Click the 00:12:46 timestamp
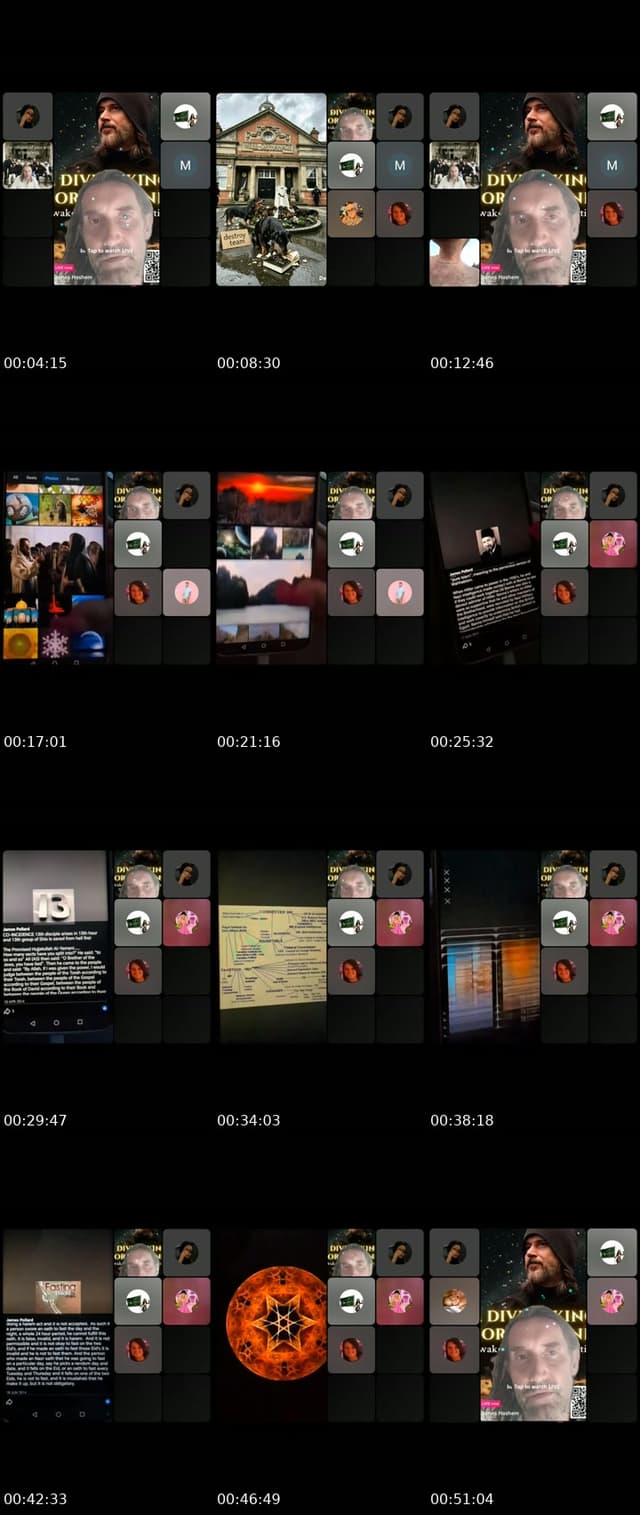640x1515 pixels. pos(462,363)
